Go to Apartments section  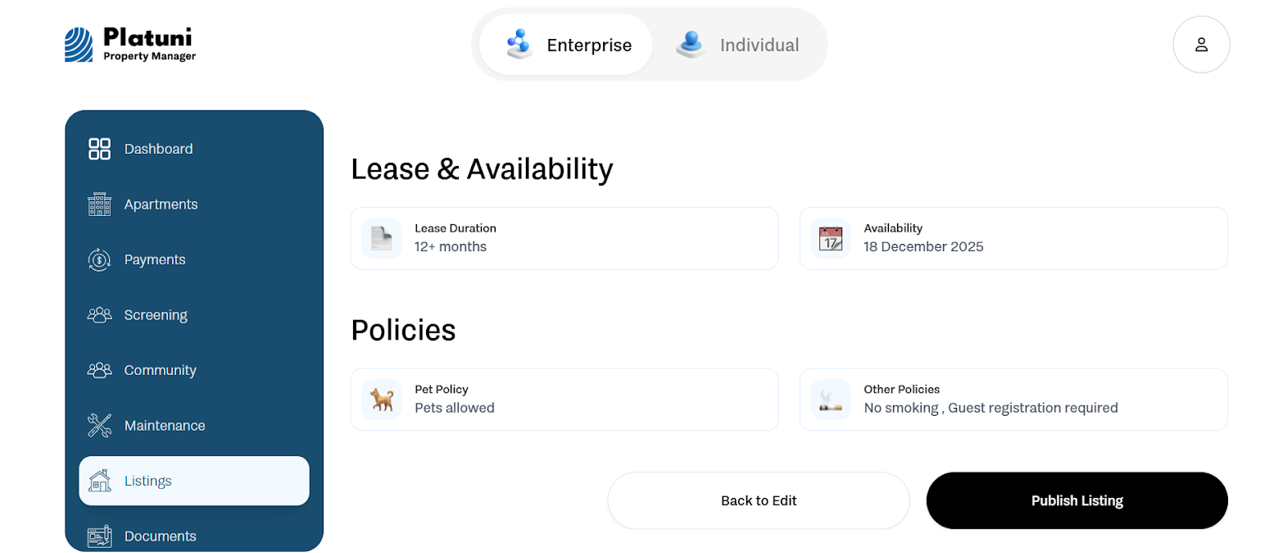[194, 204]
